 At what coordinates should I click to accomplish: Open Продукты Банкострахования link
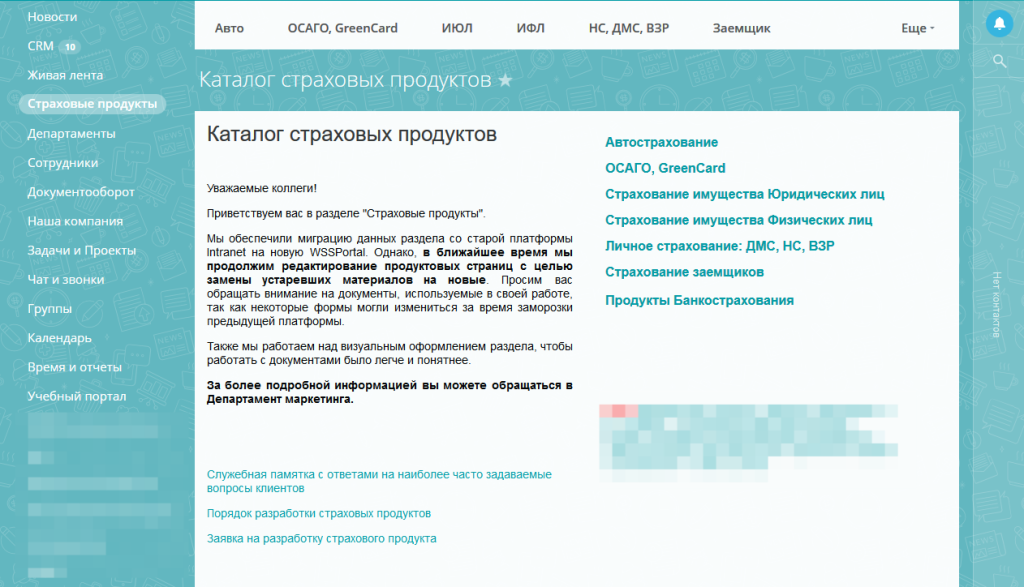click(699, 300)
